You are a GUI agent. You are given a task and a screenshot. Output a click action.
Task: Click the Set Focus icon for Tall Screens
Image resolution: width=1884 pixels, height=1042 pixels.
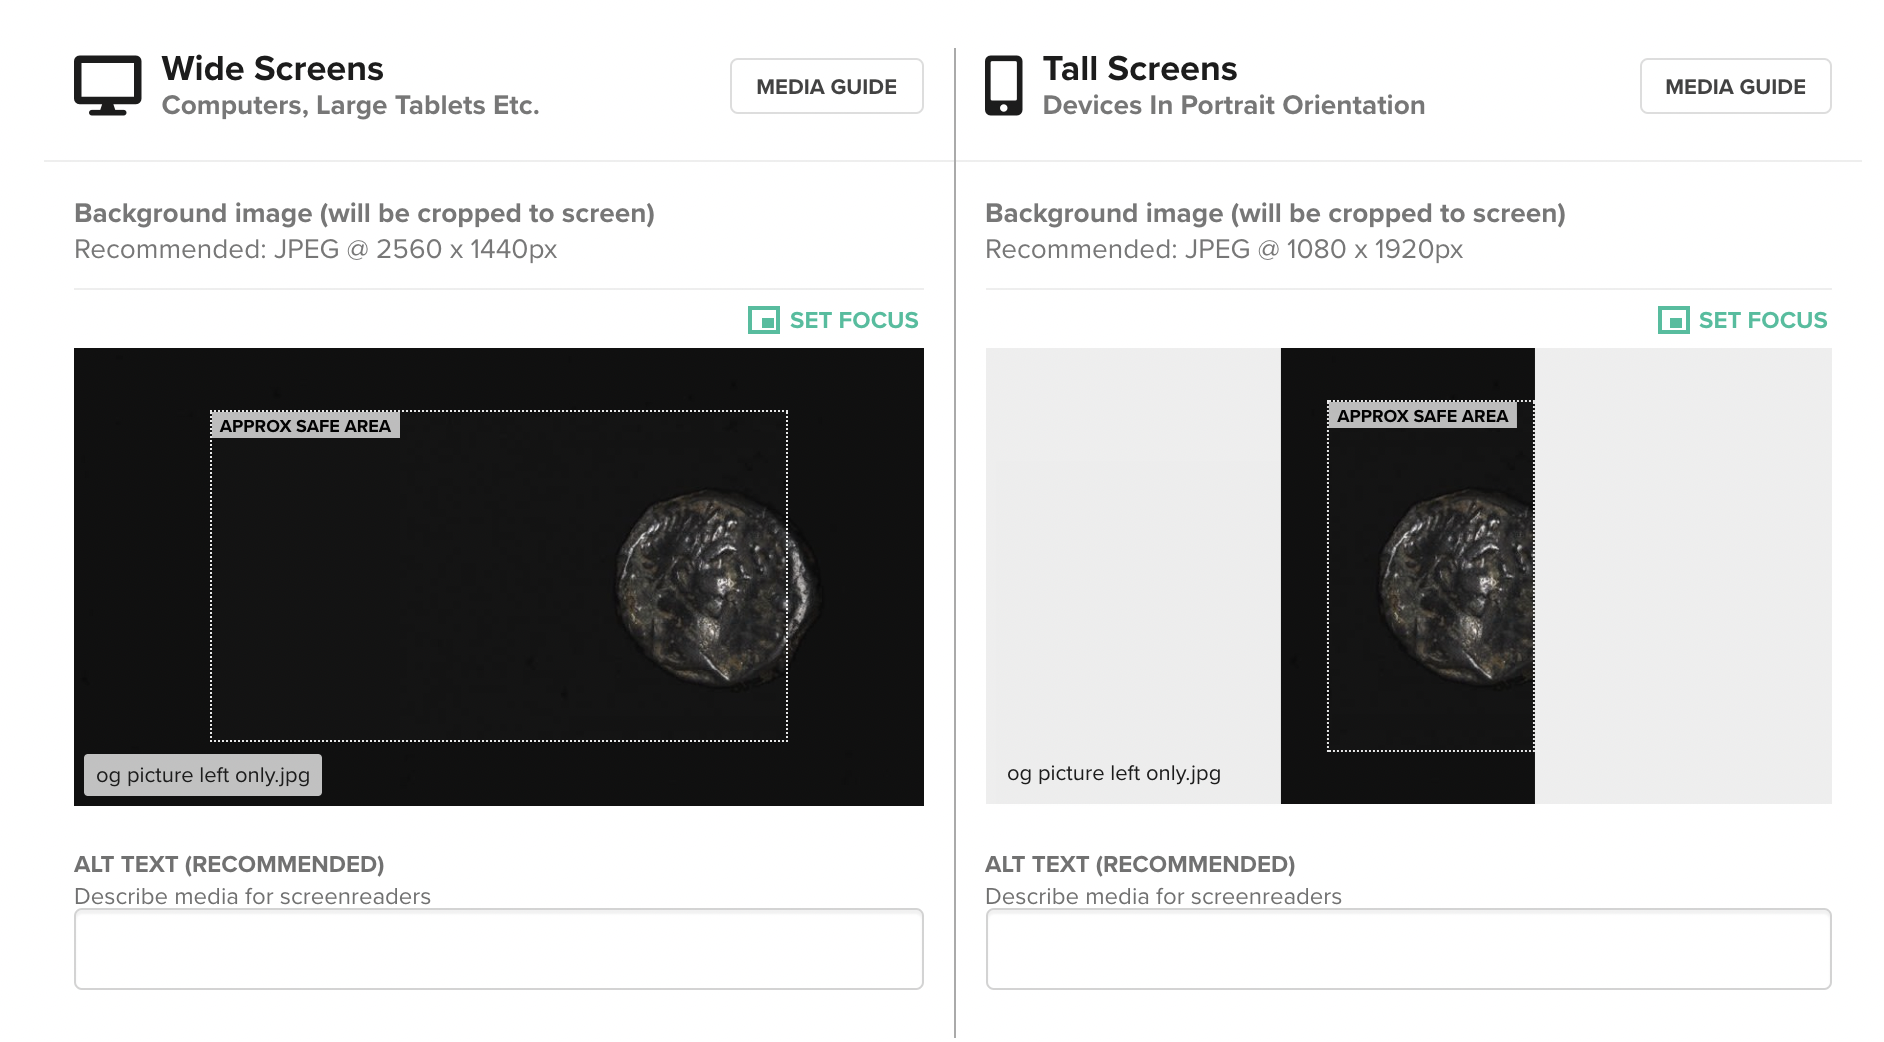(x=1673, y=320)
